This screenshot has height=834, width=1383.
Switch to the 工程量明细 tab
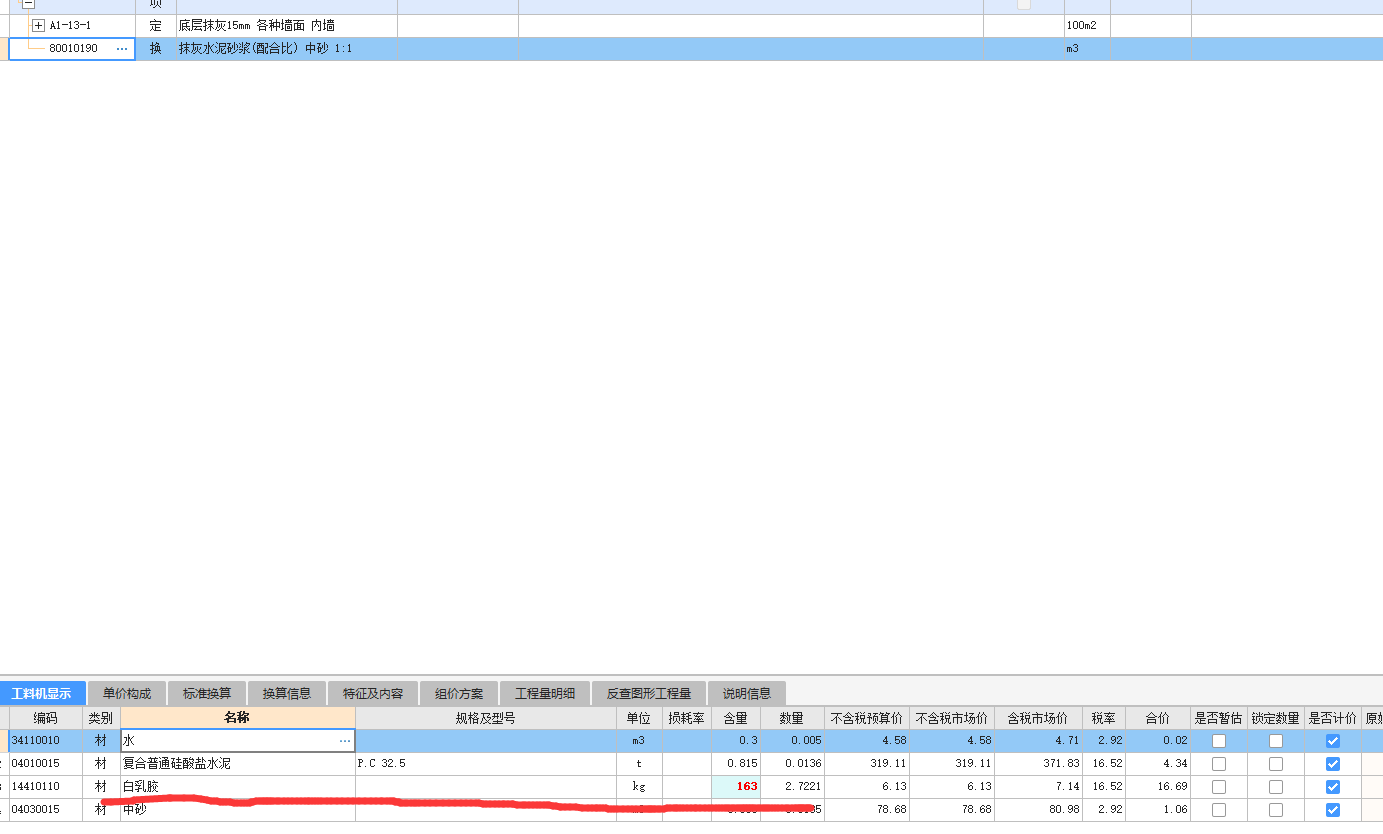click(545, 693)
